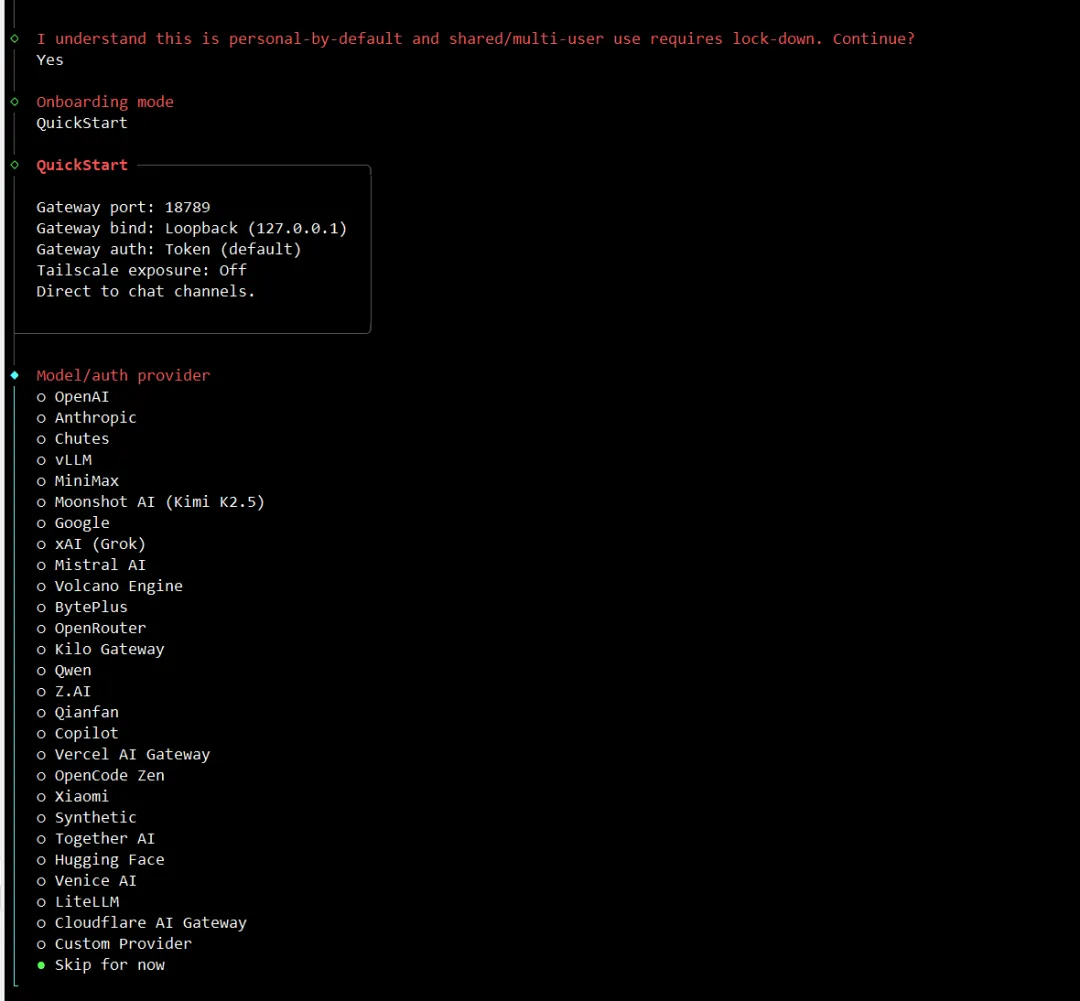
Task: Click the green diamond beside Onboarding mode
Action: (14, 102)
